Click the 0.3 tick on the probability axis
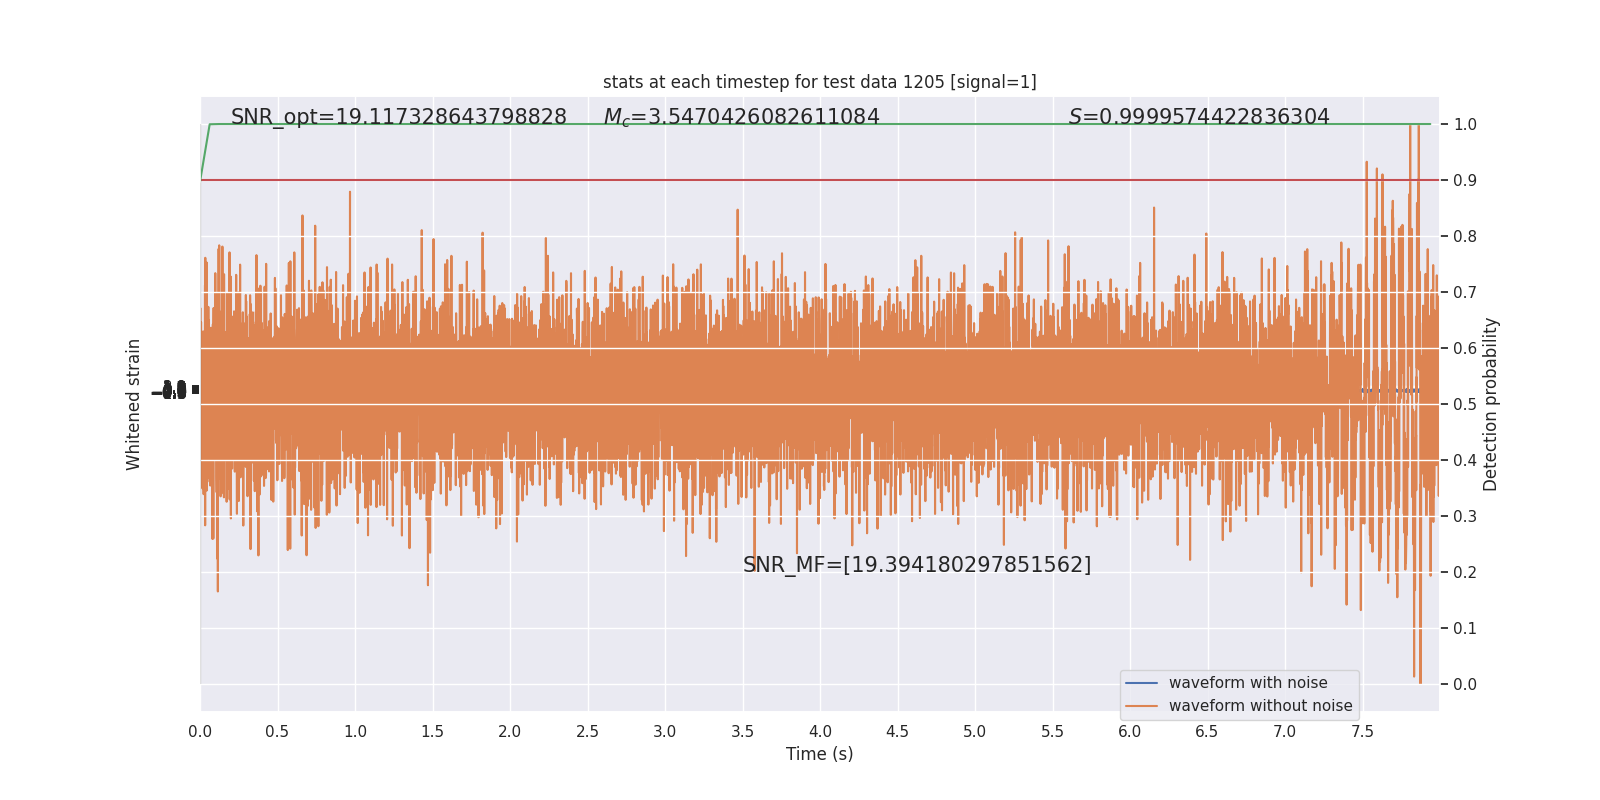 [1465, 517]
